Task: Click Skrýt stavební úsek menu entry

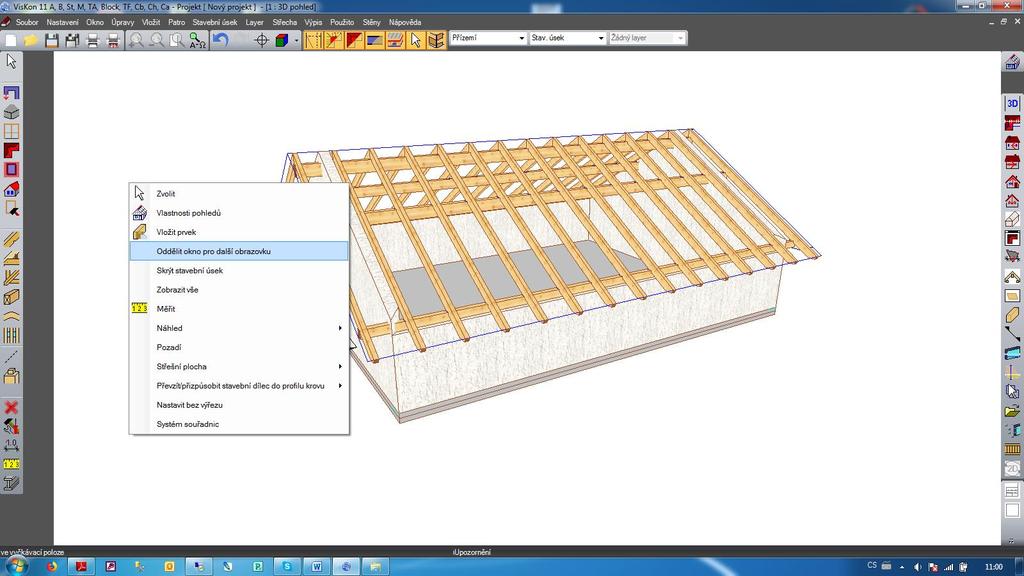Action: click(239, 270)
